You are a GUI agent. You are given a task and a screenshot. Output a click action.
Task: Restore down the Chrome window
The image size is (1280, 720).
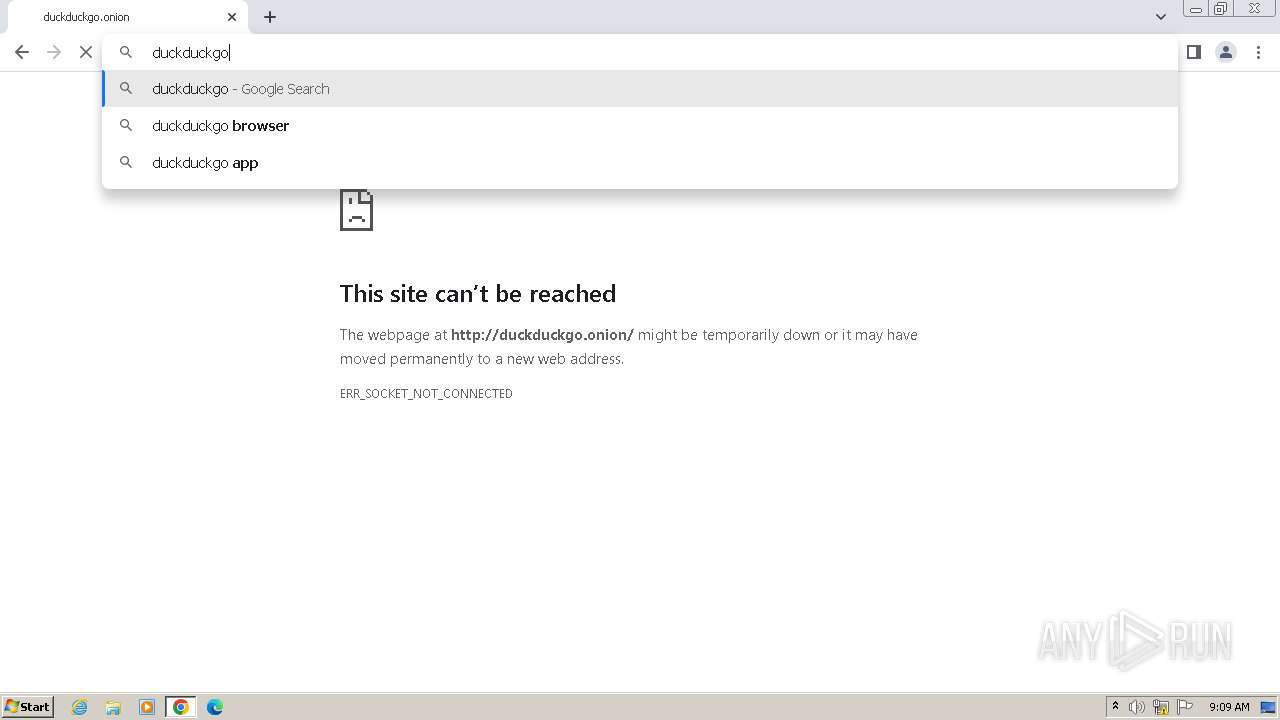coord(1220,9)
